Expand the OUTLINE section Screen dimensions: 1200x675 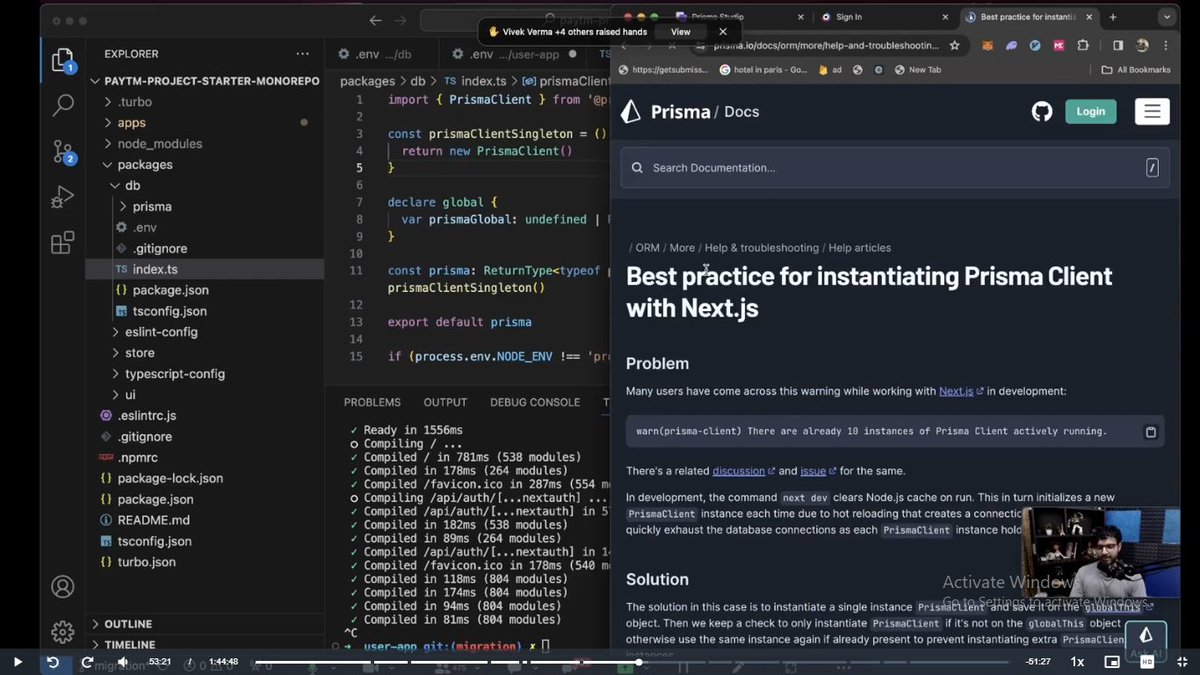coord(128,624)
